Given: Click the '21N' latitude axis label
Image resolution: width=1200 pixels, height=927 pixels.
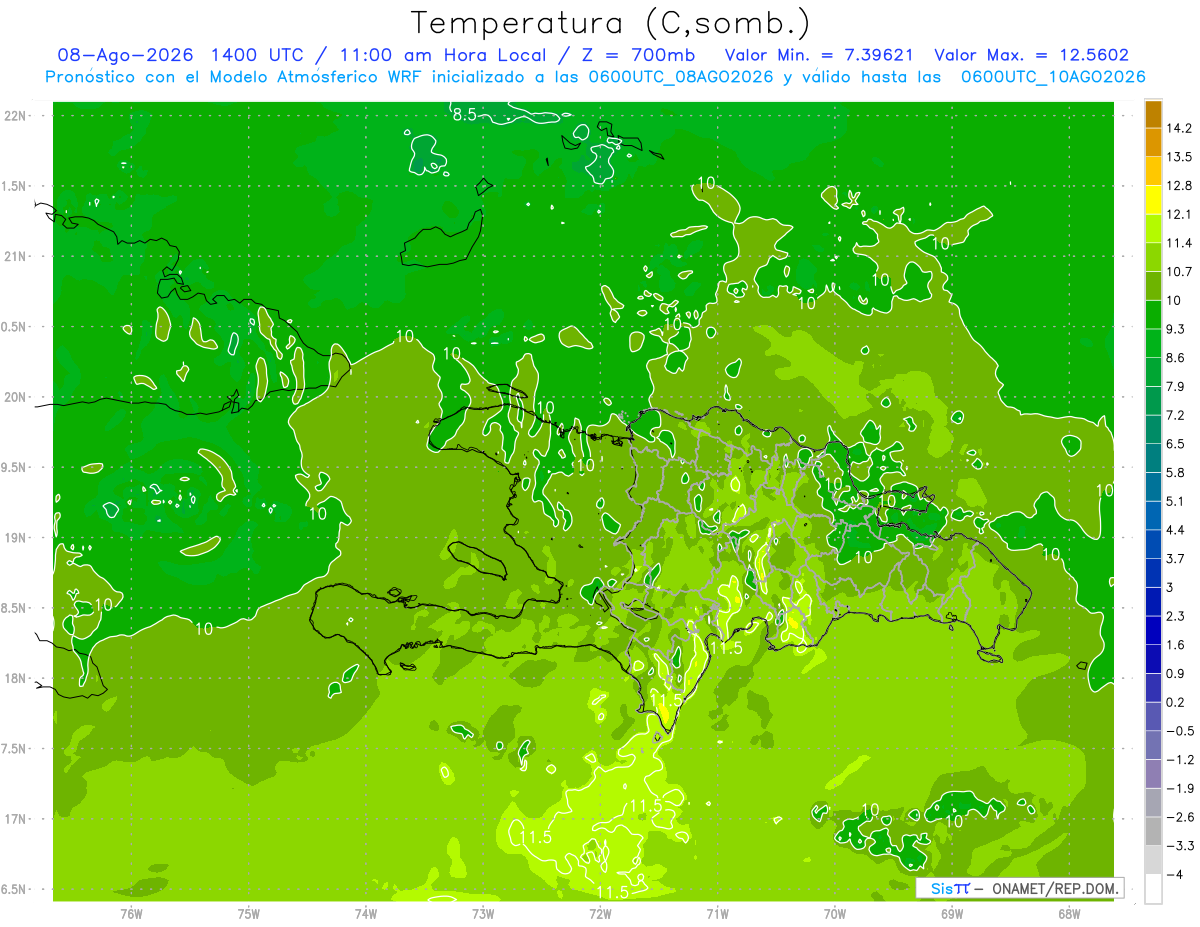Looking at the screenshot, I should [x=16, y=256].
